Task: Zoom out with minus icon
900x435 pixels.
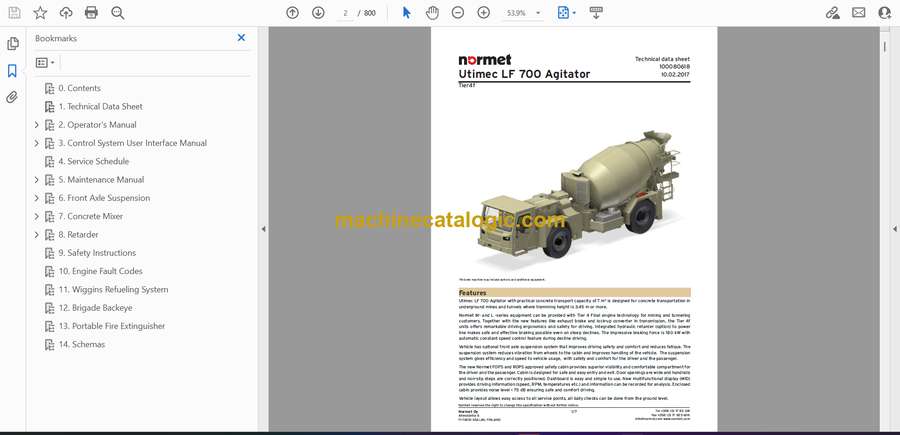Action: (x=457, y=13)
